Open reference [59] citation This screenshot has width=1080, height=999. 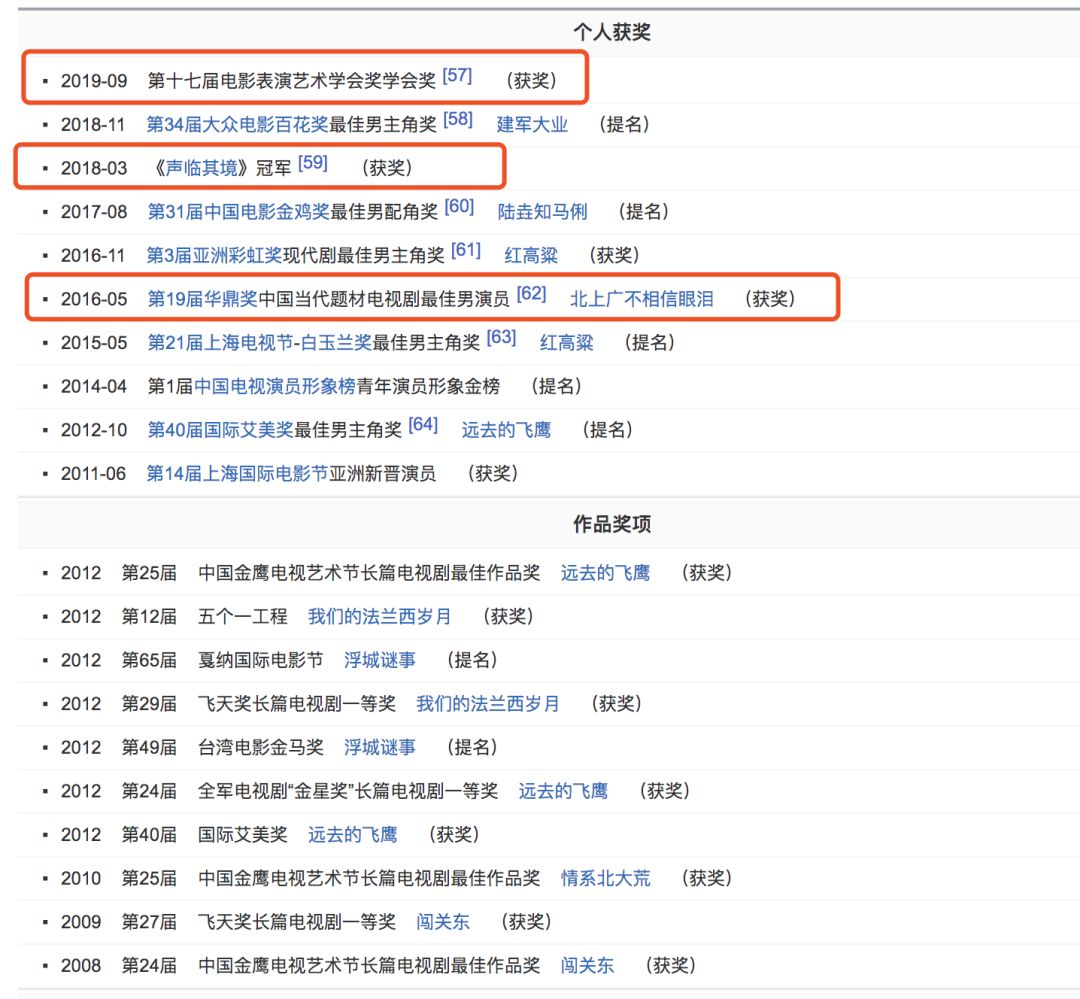click(313, 163)
